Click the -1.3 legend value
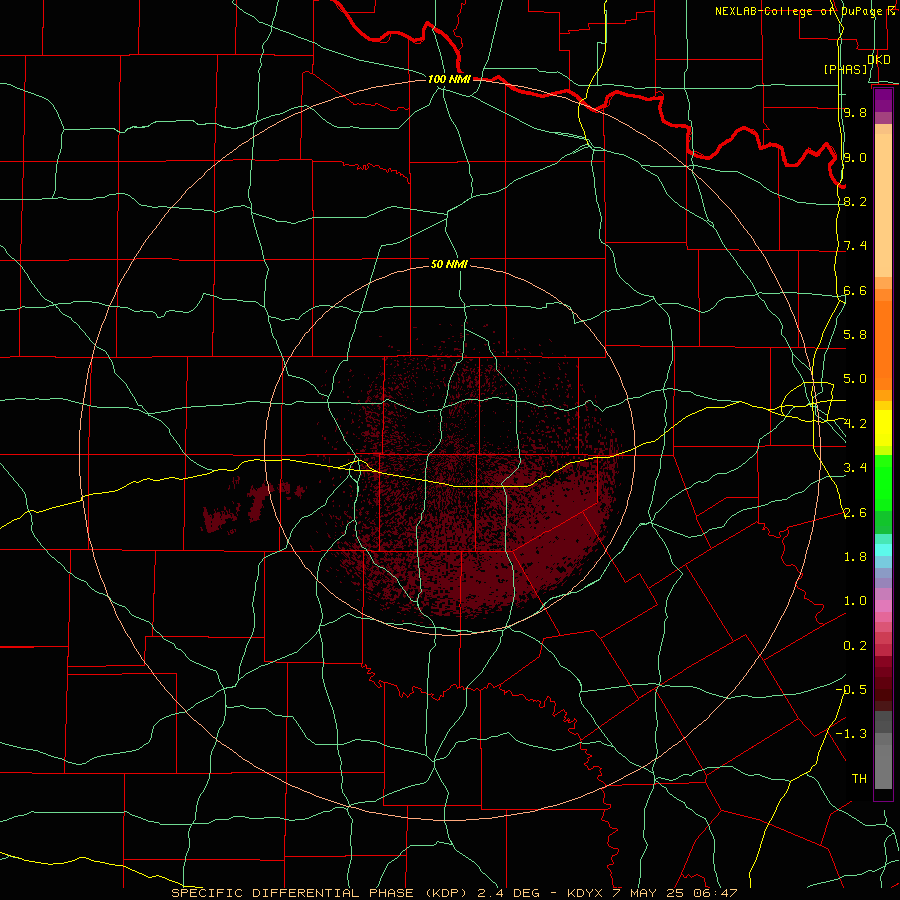Screen dimensions: 900x900 tap(851, 734)
